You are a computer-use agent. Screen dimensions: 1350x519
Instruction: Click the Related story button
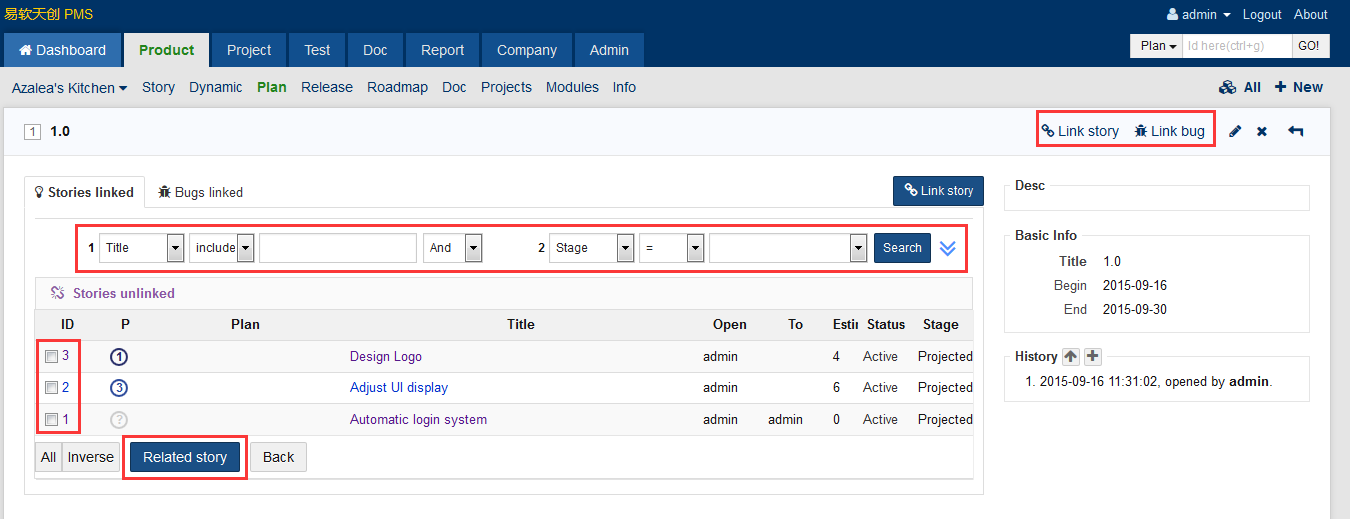[185, 457]
